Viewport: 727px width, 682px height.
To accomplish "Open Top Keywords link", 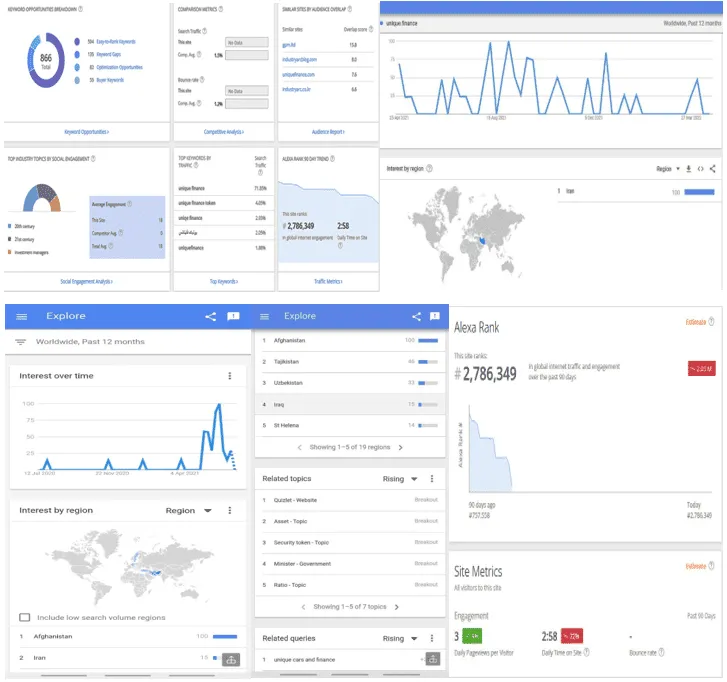I will (224, 282).
